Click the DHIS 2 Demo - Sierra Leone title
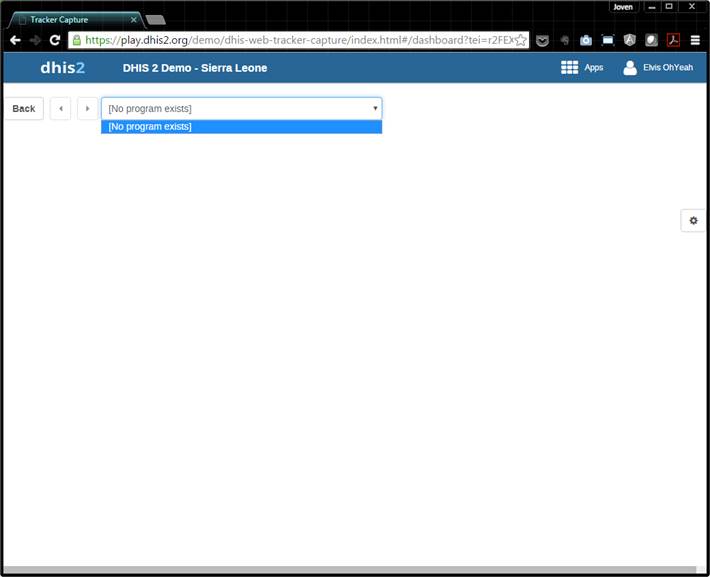Viewport: 710px width, 577px height. pyautogui.click(x=195, y=68)
